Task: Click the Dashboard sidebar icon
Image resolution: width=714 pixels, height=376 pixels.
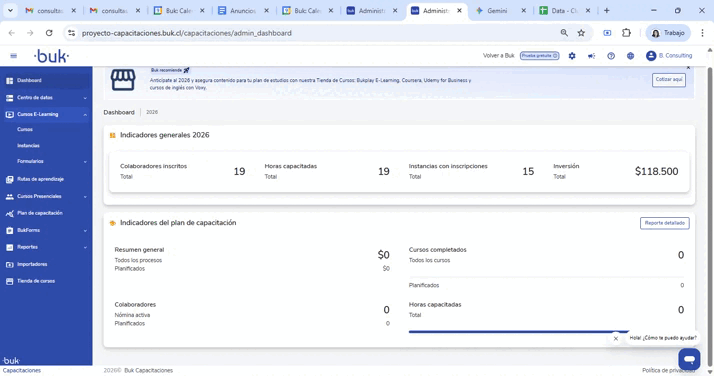Action: 10,81
